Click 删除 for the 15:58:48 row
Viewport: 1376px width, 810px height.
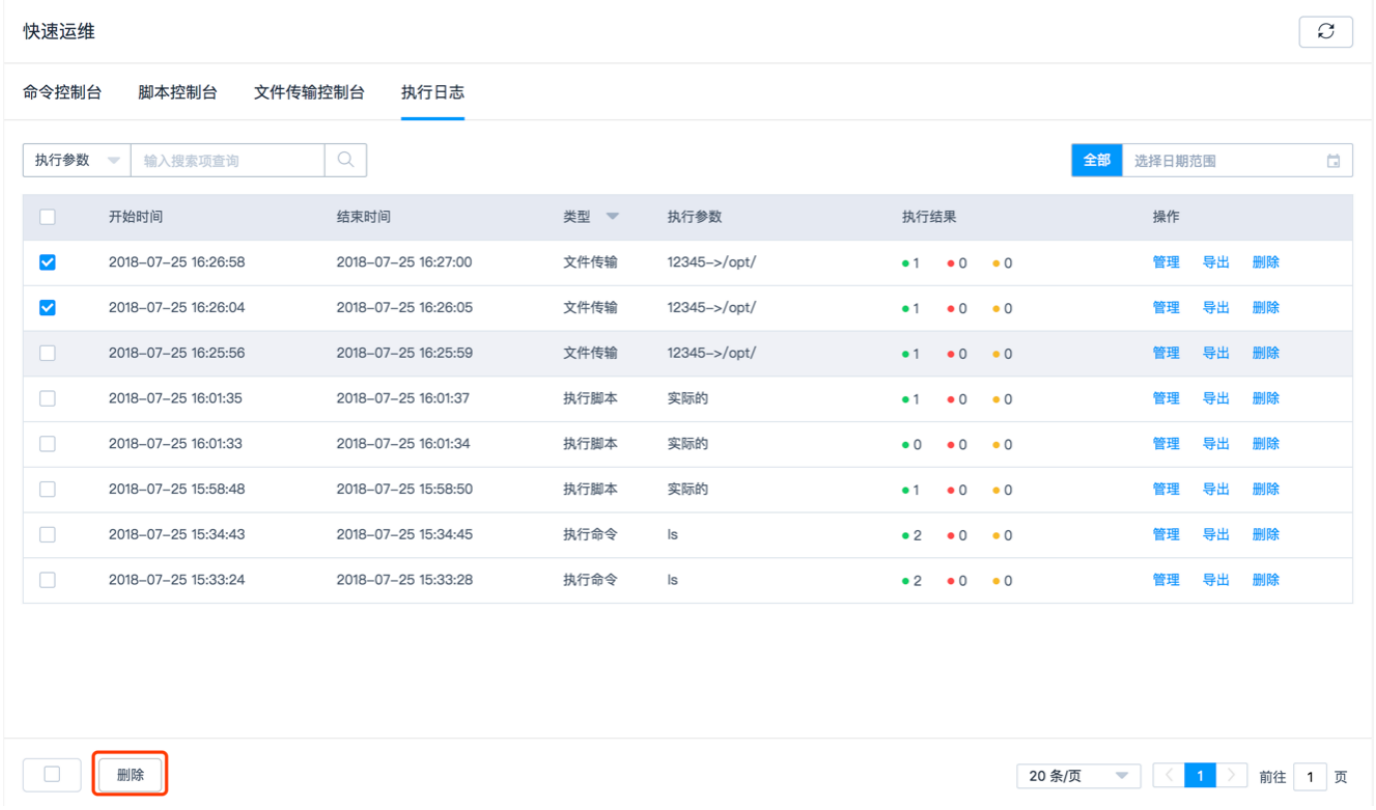click(1266, 489)
